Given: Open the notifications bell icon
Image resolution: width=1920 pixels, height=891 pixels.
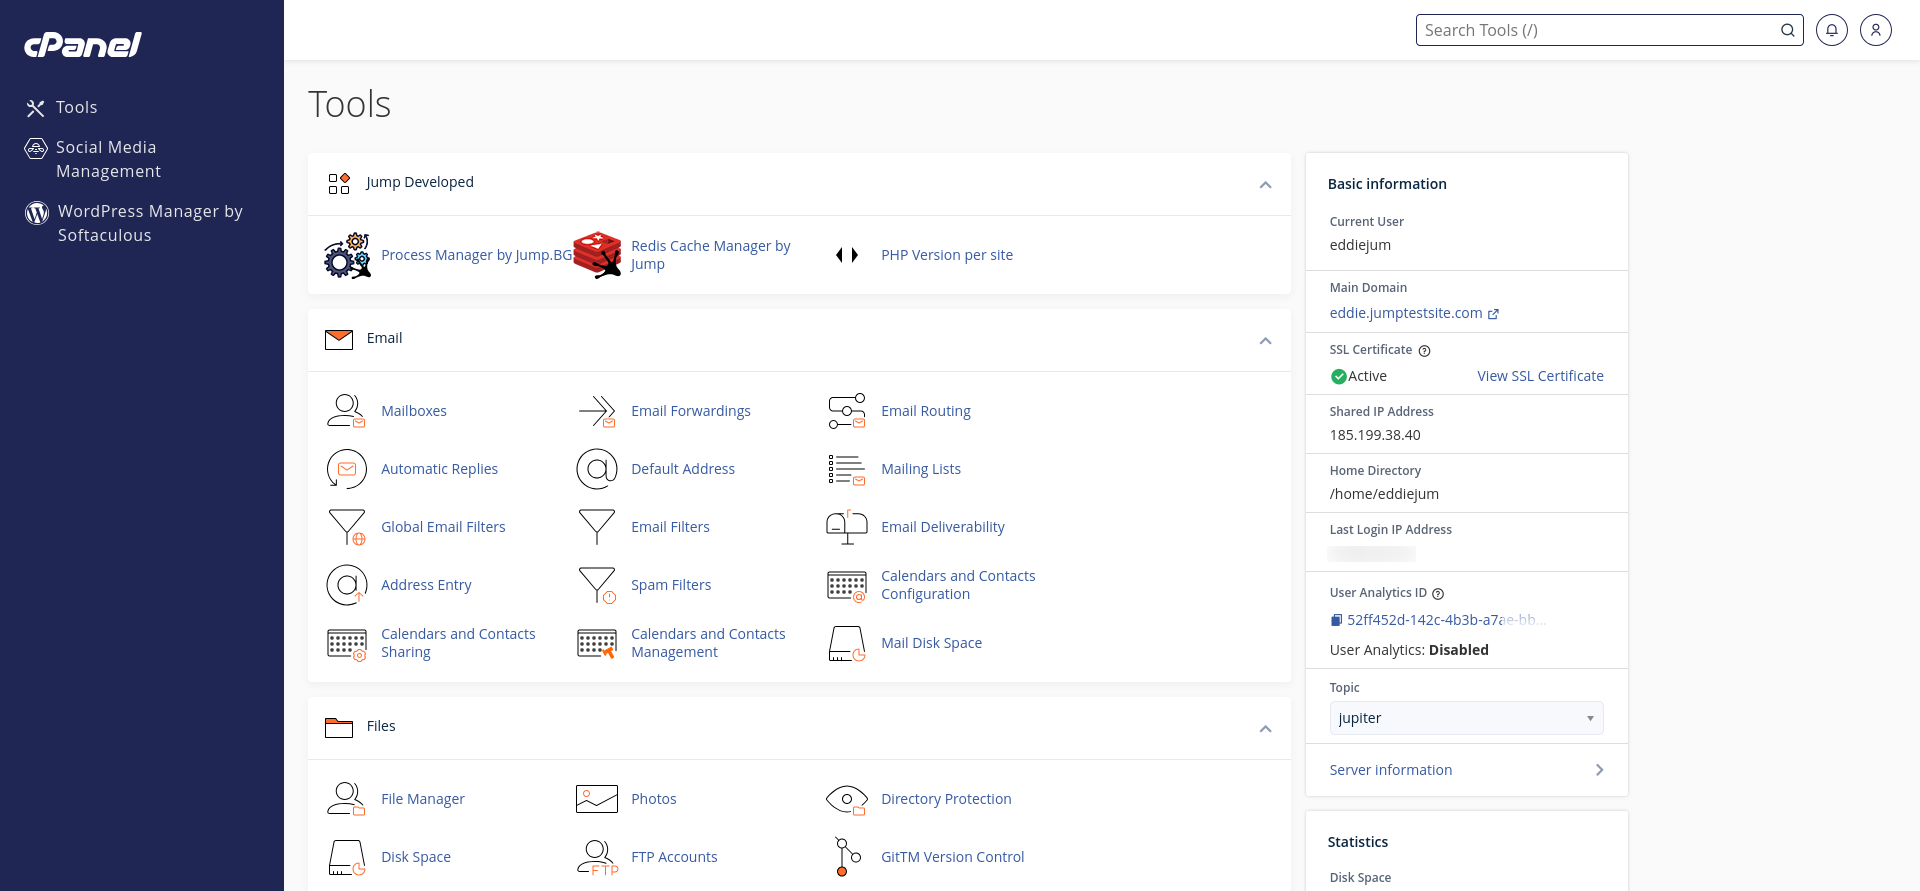Looking at the screenshot, I should (x=1832, y=30).
